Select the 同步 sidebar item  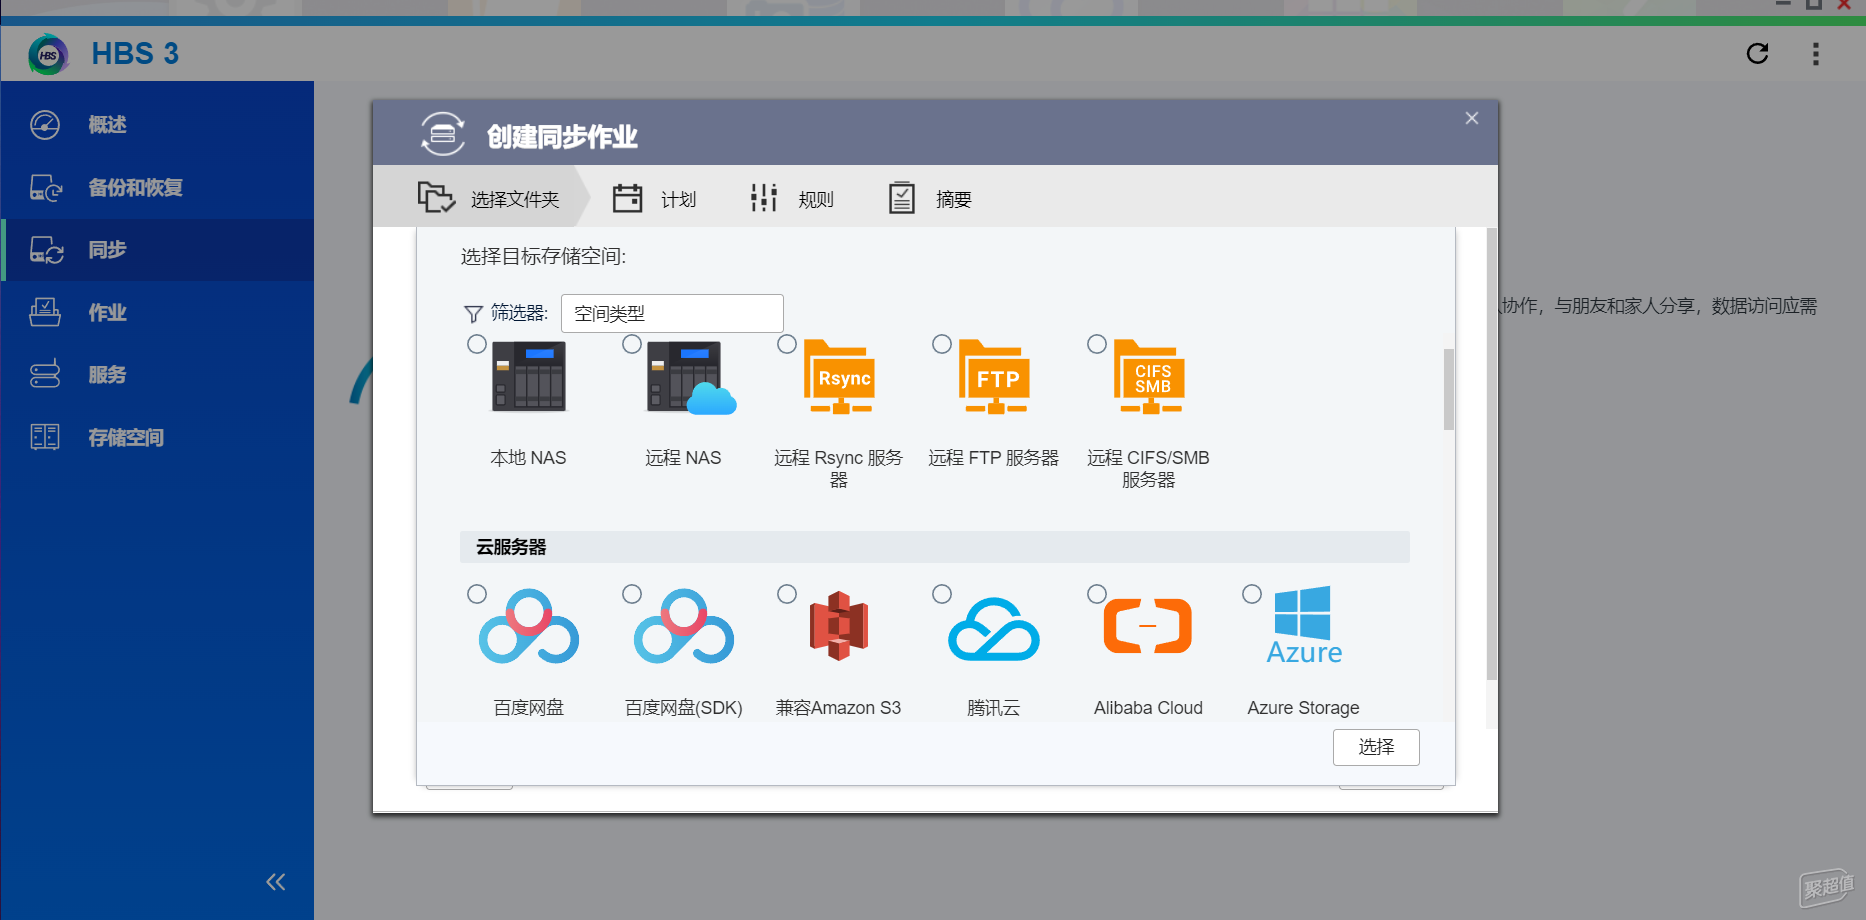pyautogui.click(x=157, y=250)
